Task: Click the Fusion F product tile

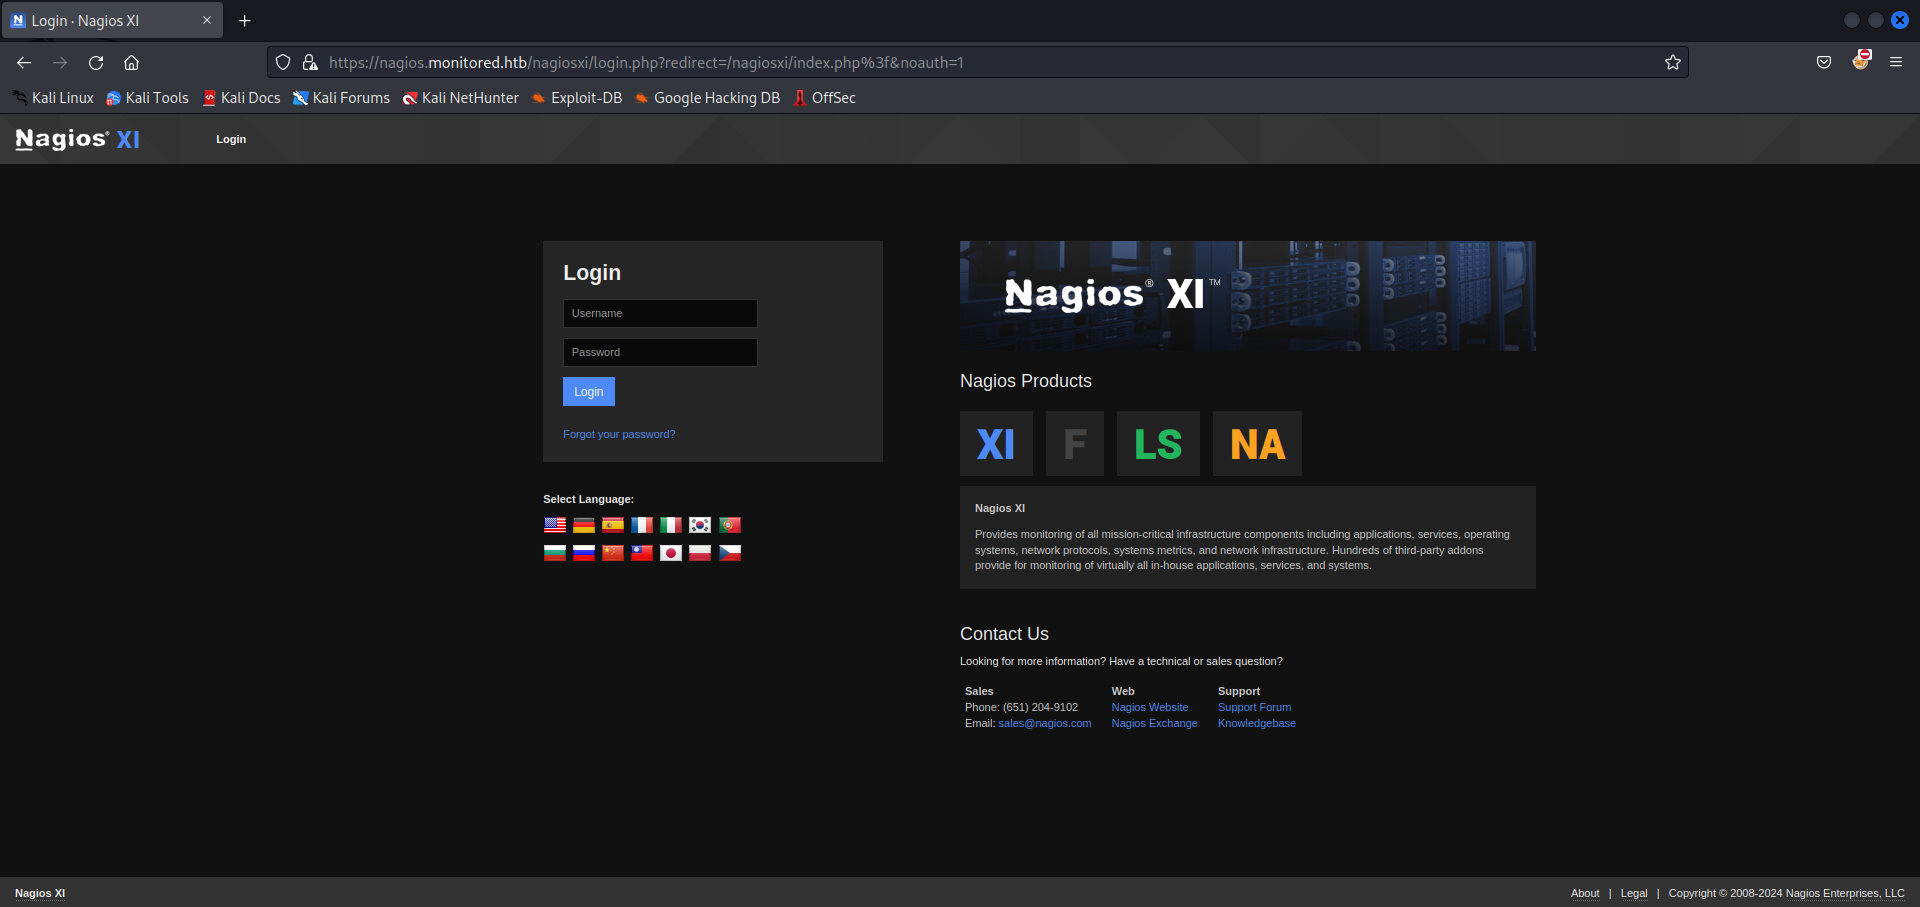Action: click(x=1075, y=443)
